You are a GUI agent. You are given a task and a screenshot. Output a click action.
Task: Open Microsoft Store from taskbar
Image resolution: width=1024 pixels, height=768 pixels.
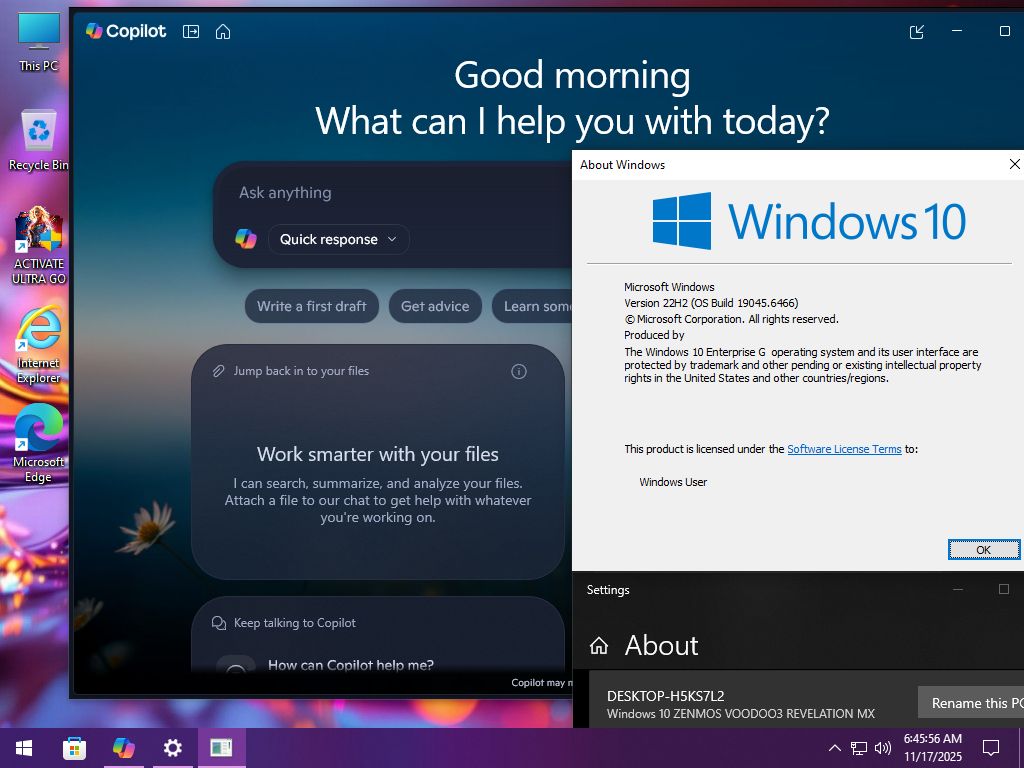click(74, 748)
